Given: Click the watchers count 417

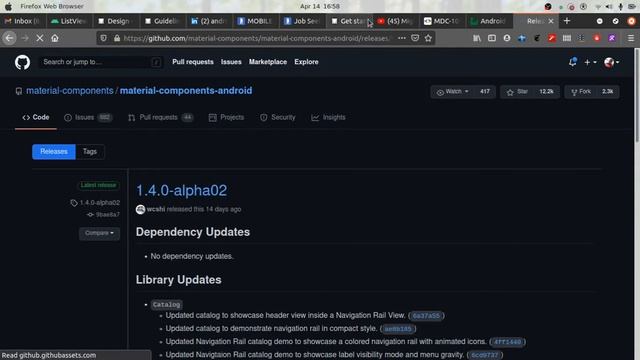Looking at the screenshot, I should (x=484, y=91).
